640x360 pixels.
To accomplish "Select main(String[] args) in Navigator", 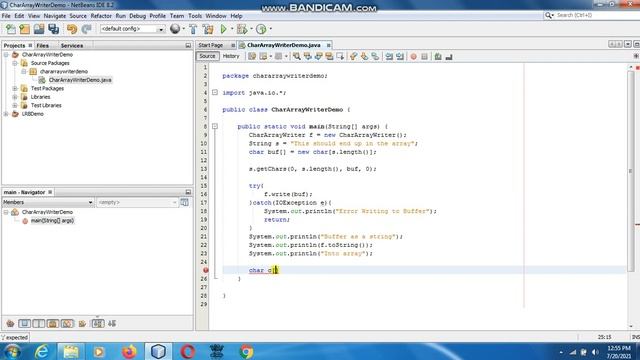I will tap(52, 221).
